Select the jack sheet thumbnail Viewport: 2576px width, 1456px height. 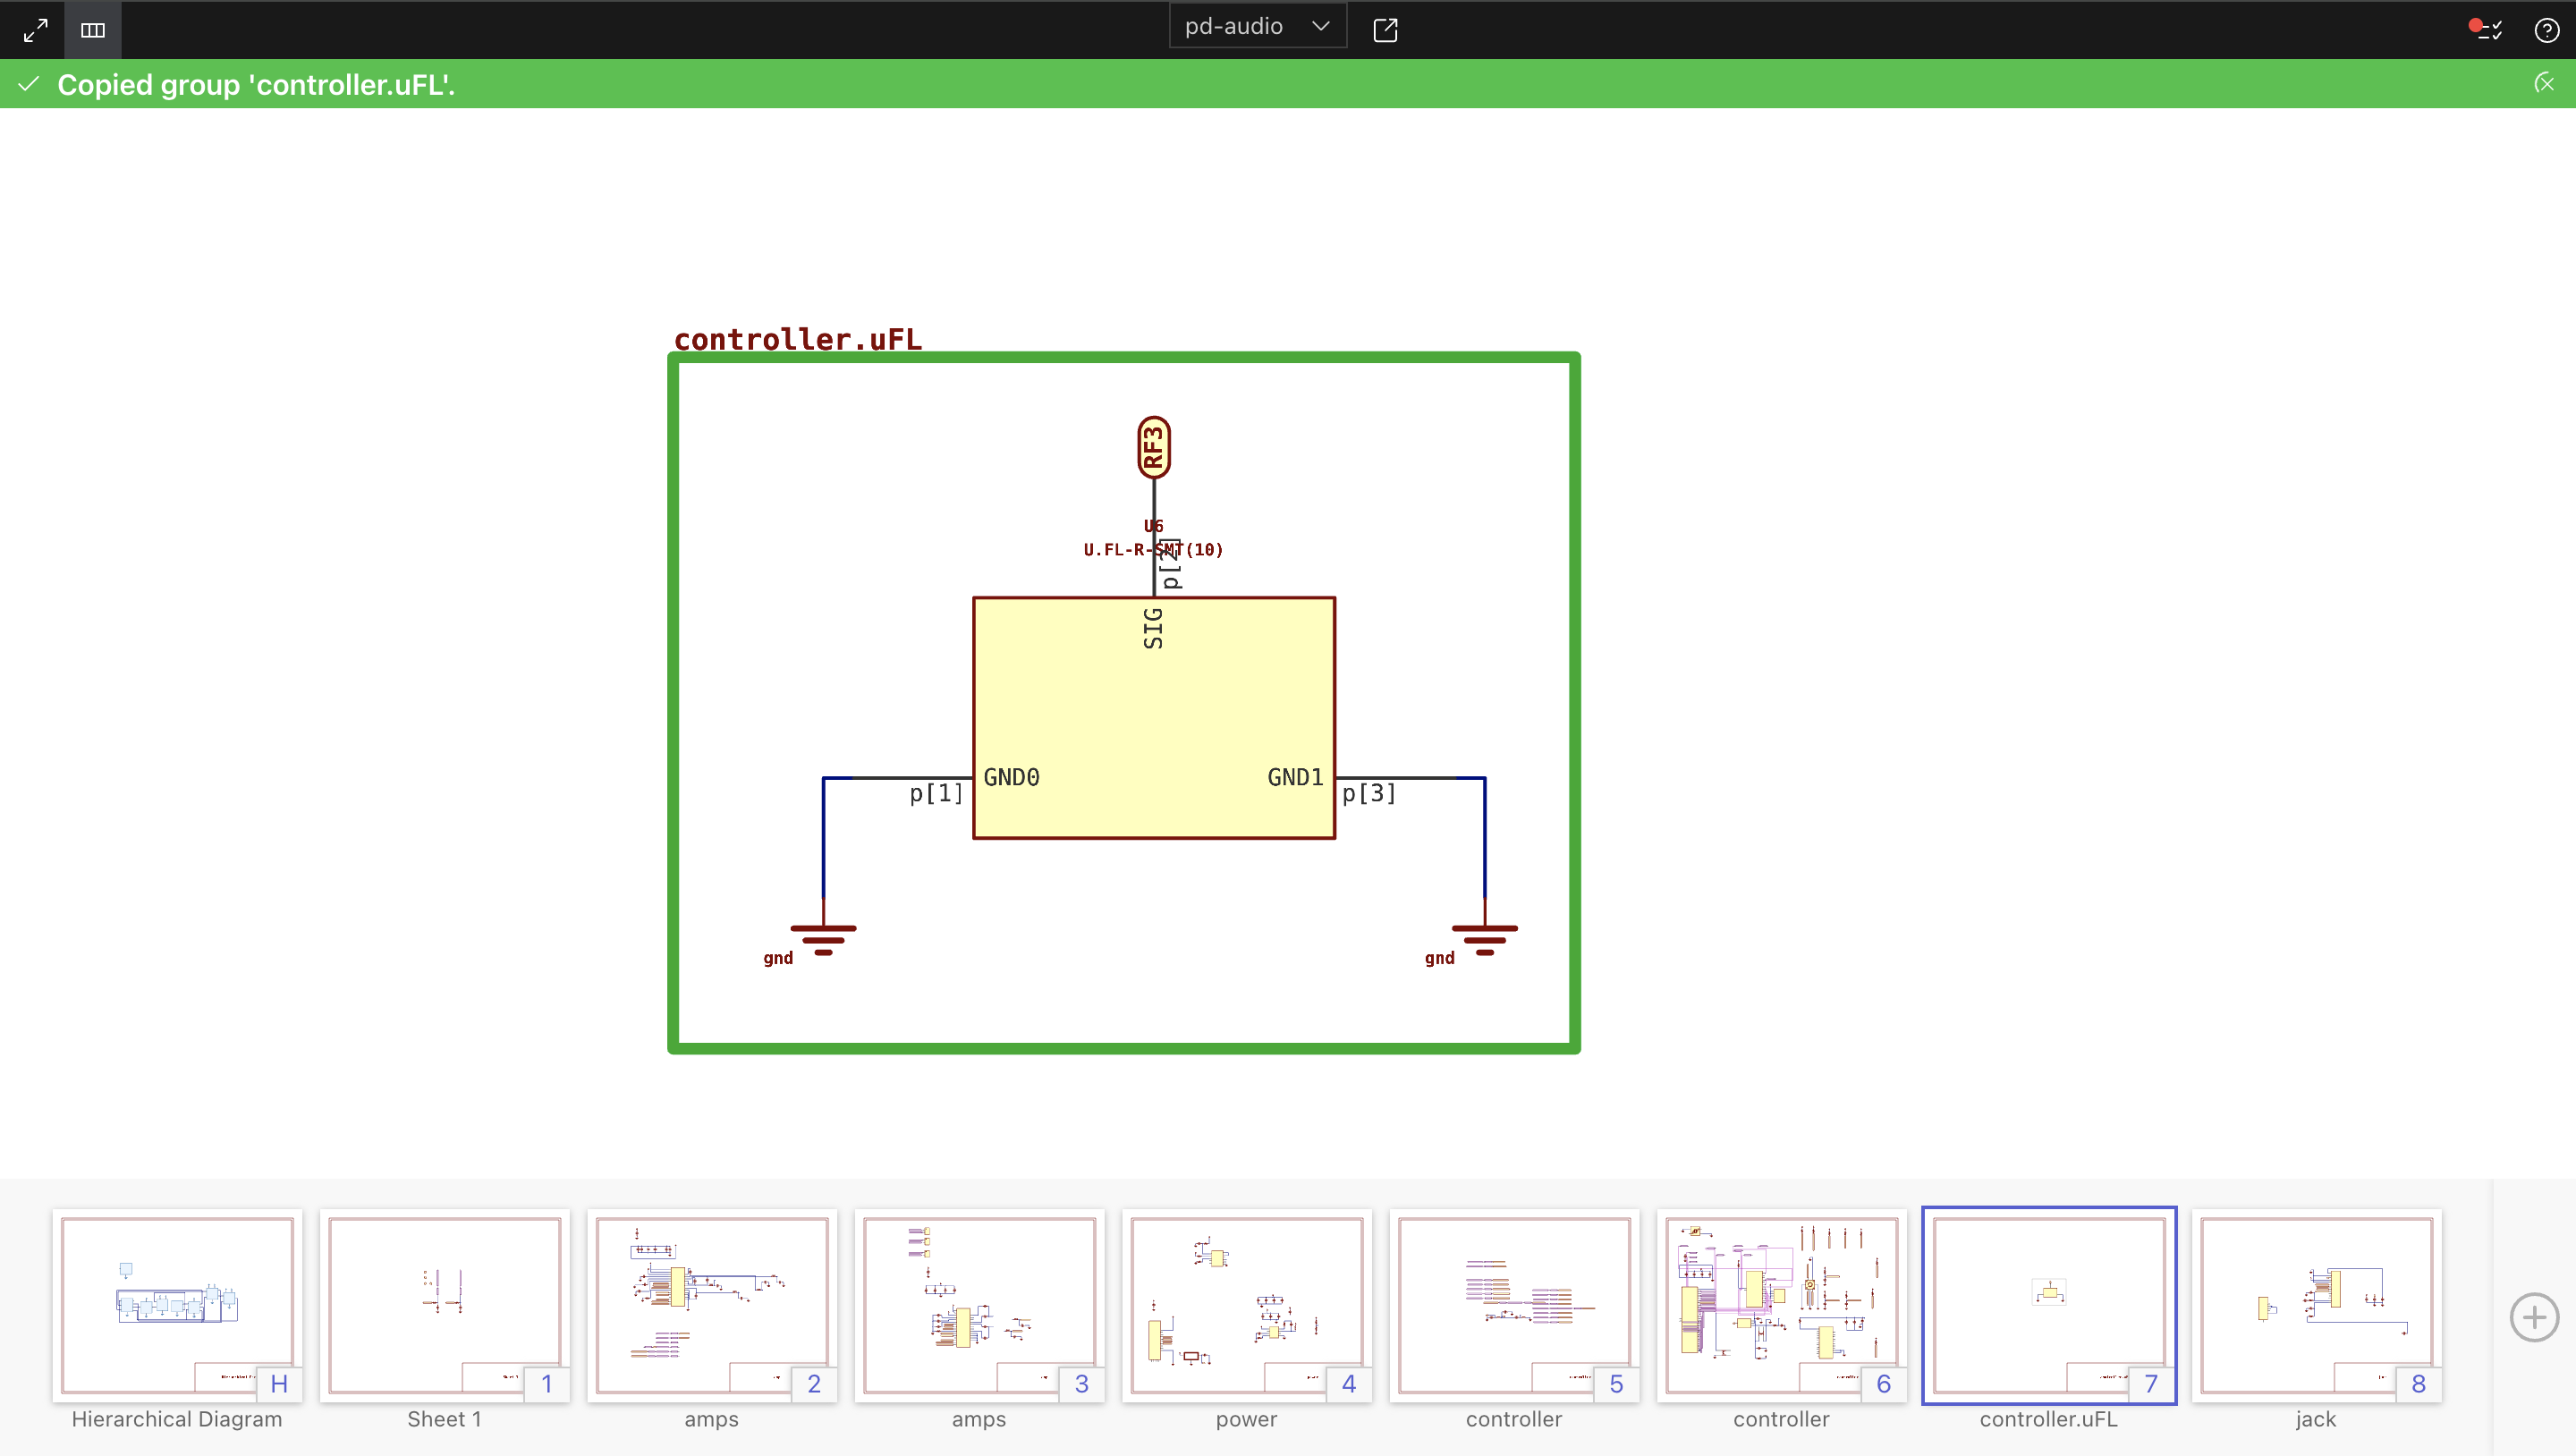[2316, 1304]
